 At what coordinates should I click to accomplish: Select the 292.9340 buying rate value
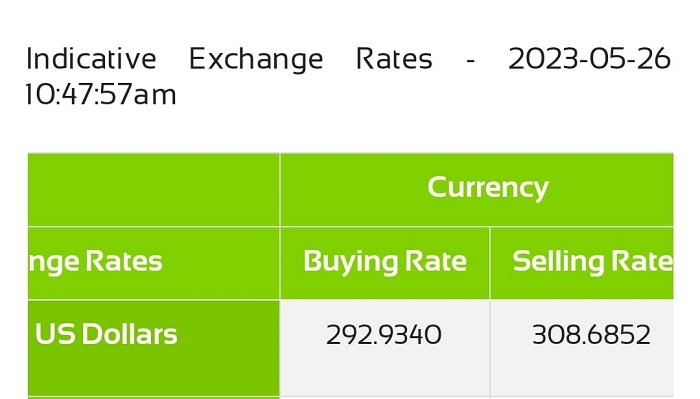click(x=384, y=335)
